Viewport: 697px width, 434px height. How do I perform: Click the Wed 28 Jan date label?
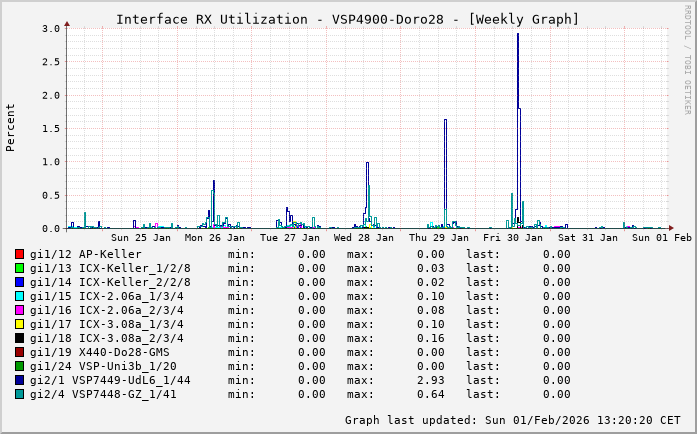coord(364,238)
